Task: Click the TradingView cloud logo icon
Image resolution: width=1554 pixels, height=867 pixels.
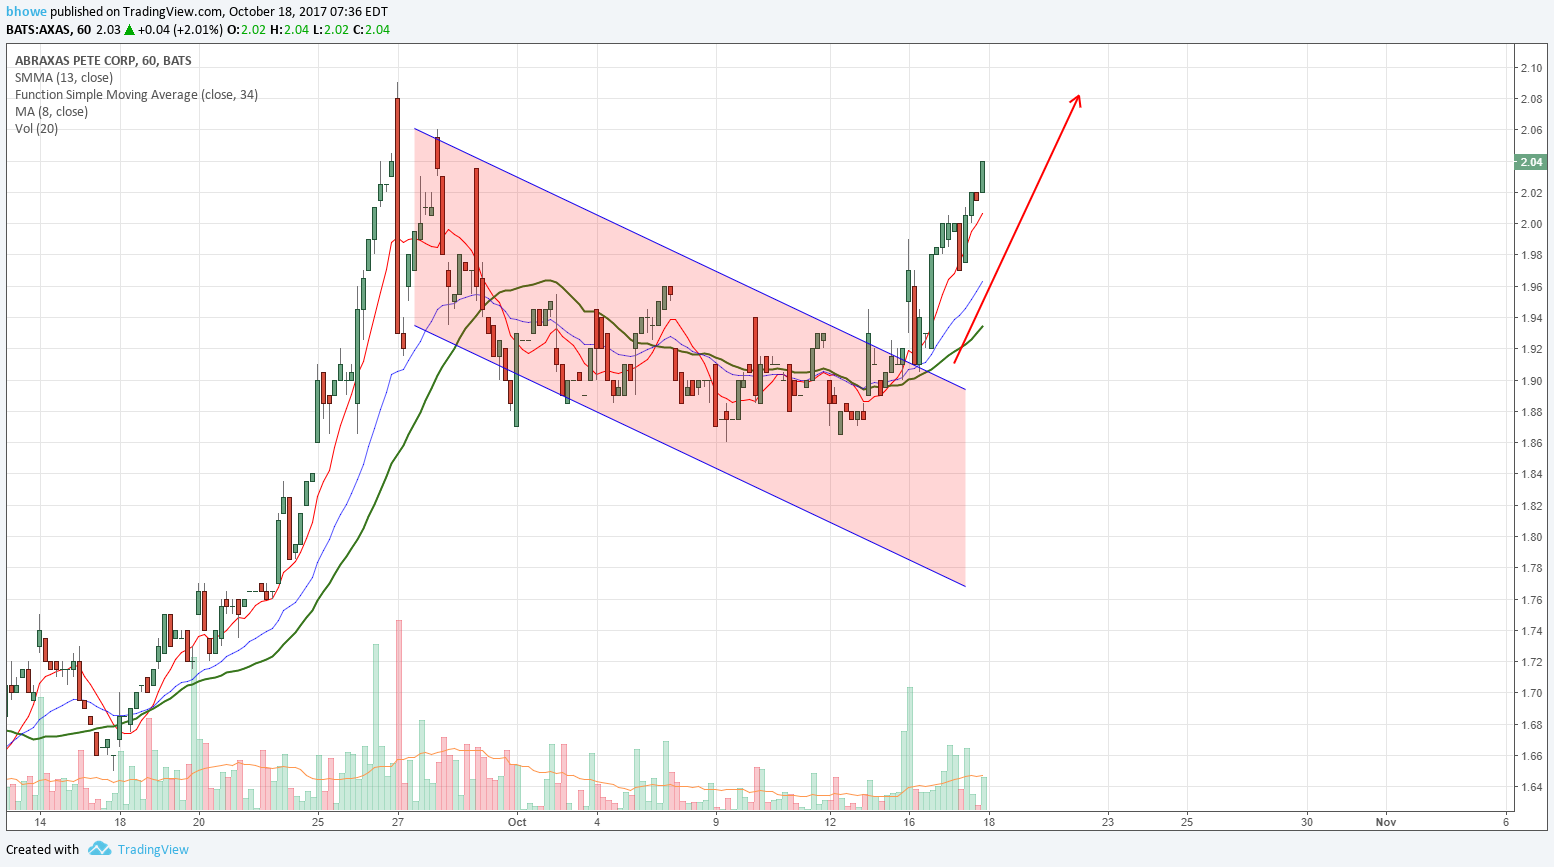Action: coord(99,849)
